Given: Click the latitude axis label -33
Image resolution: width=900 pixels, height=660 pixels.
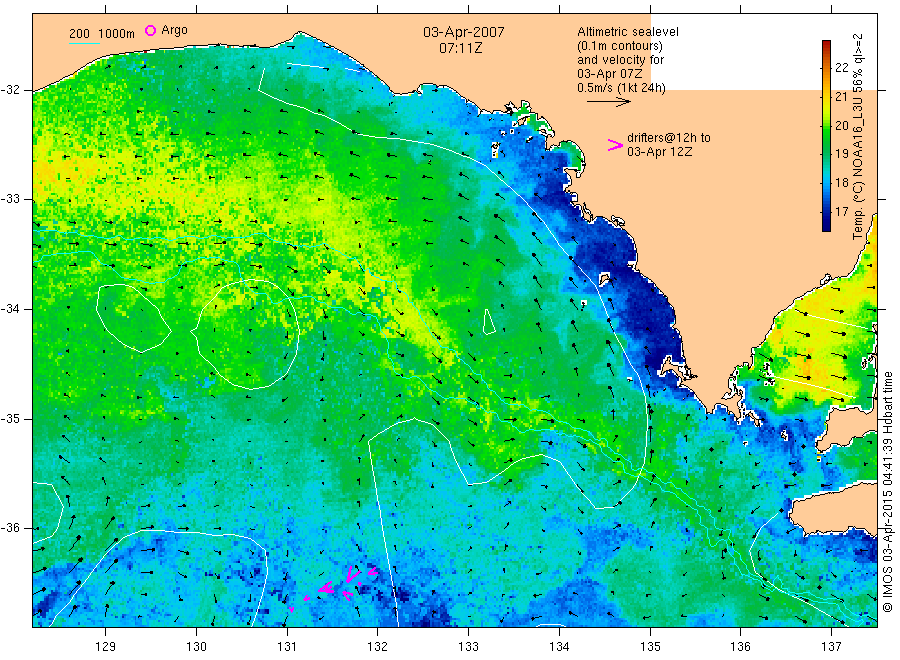Looking at the screenshot, I should [10, 199].
